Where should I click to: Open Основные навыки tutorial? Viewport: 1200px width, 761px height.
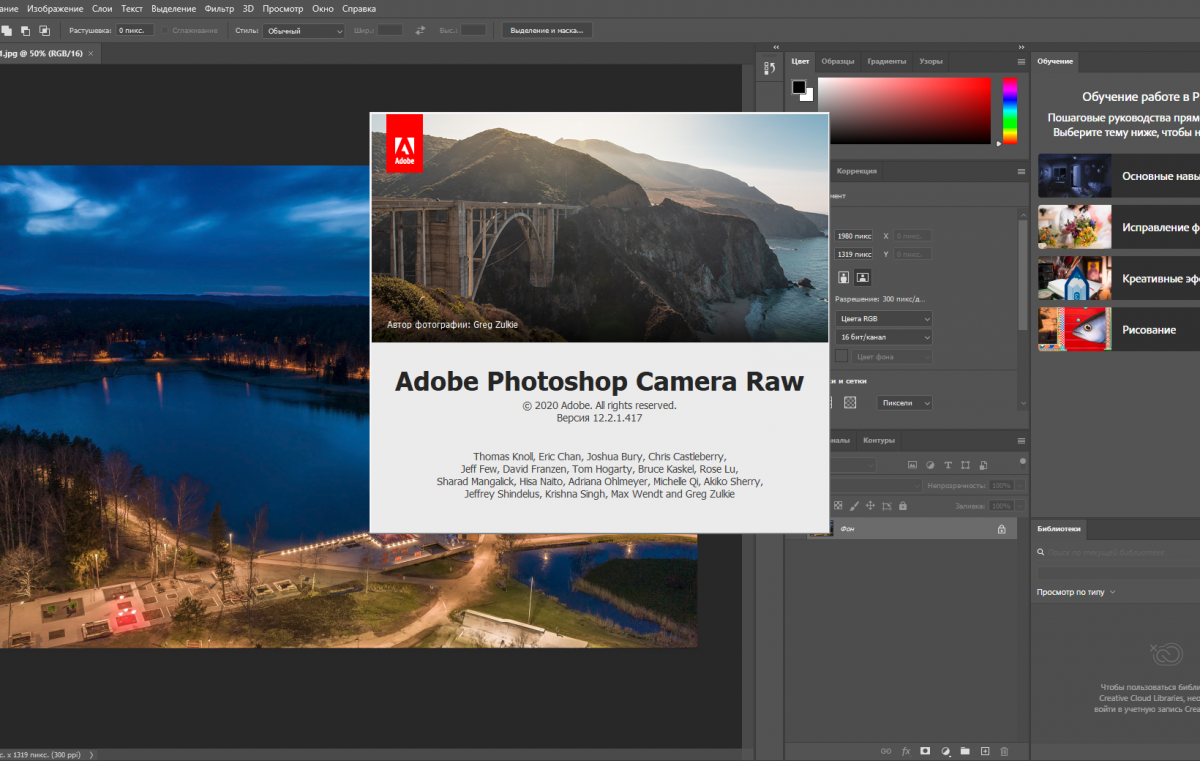[1119, 176]
